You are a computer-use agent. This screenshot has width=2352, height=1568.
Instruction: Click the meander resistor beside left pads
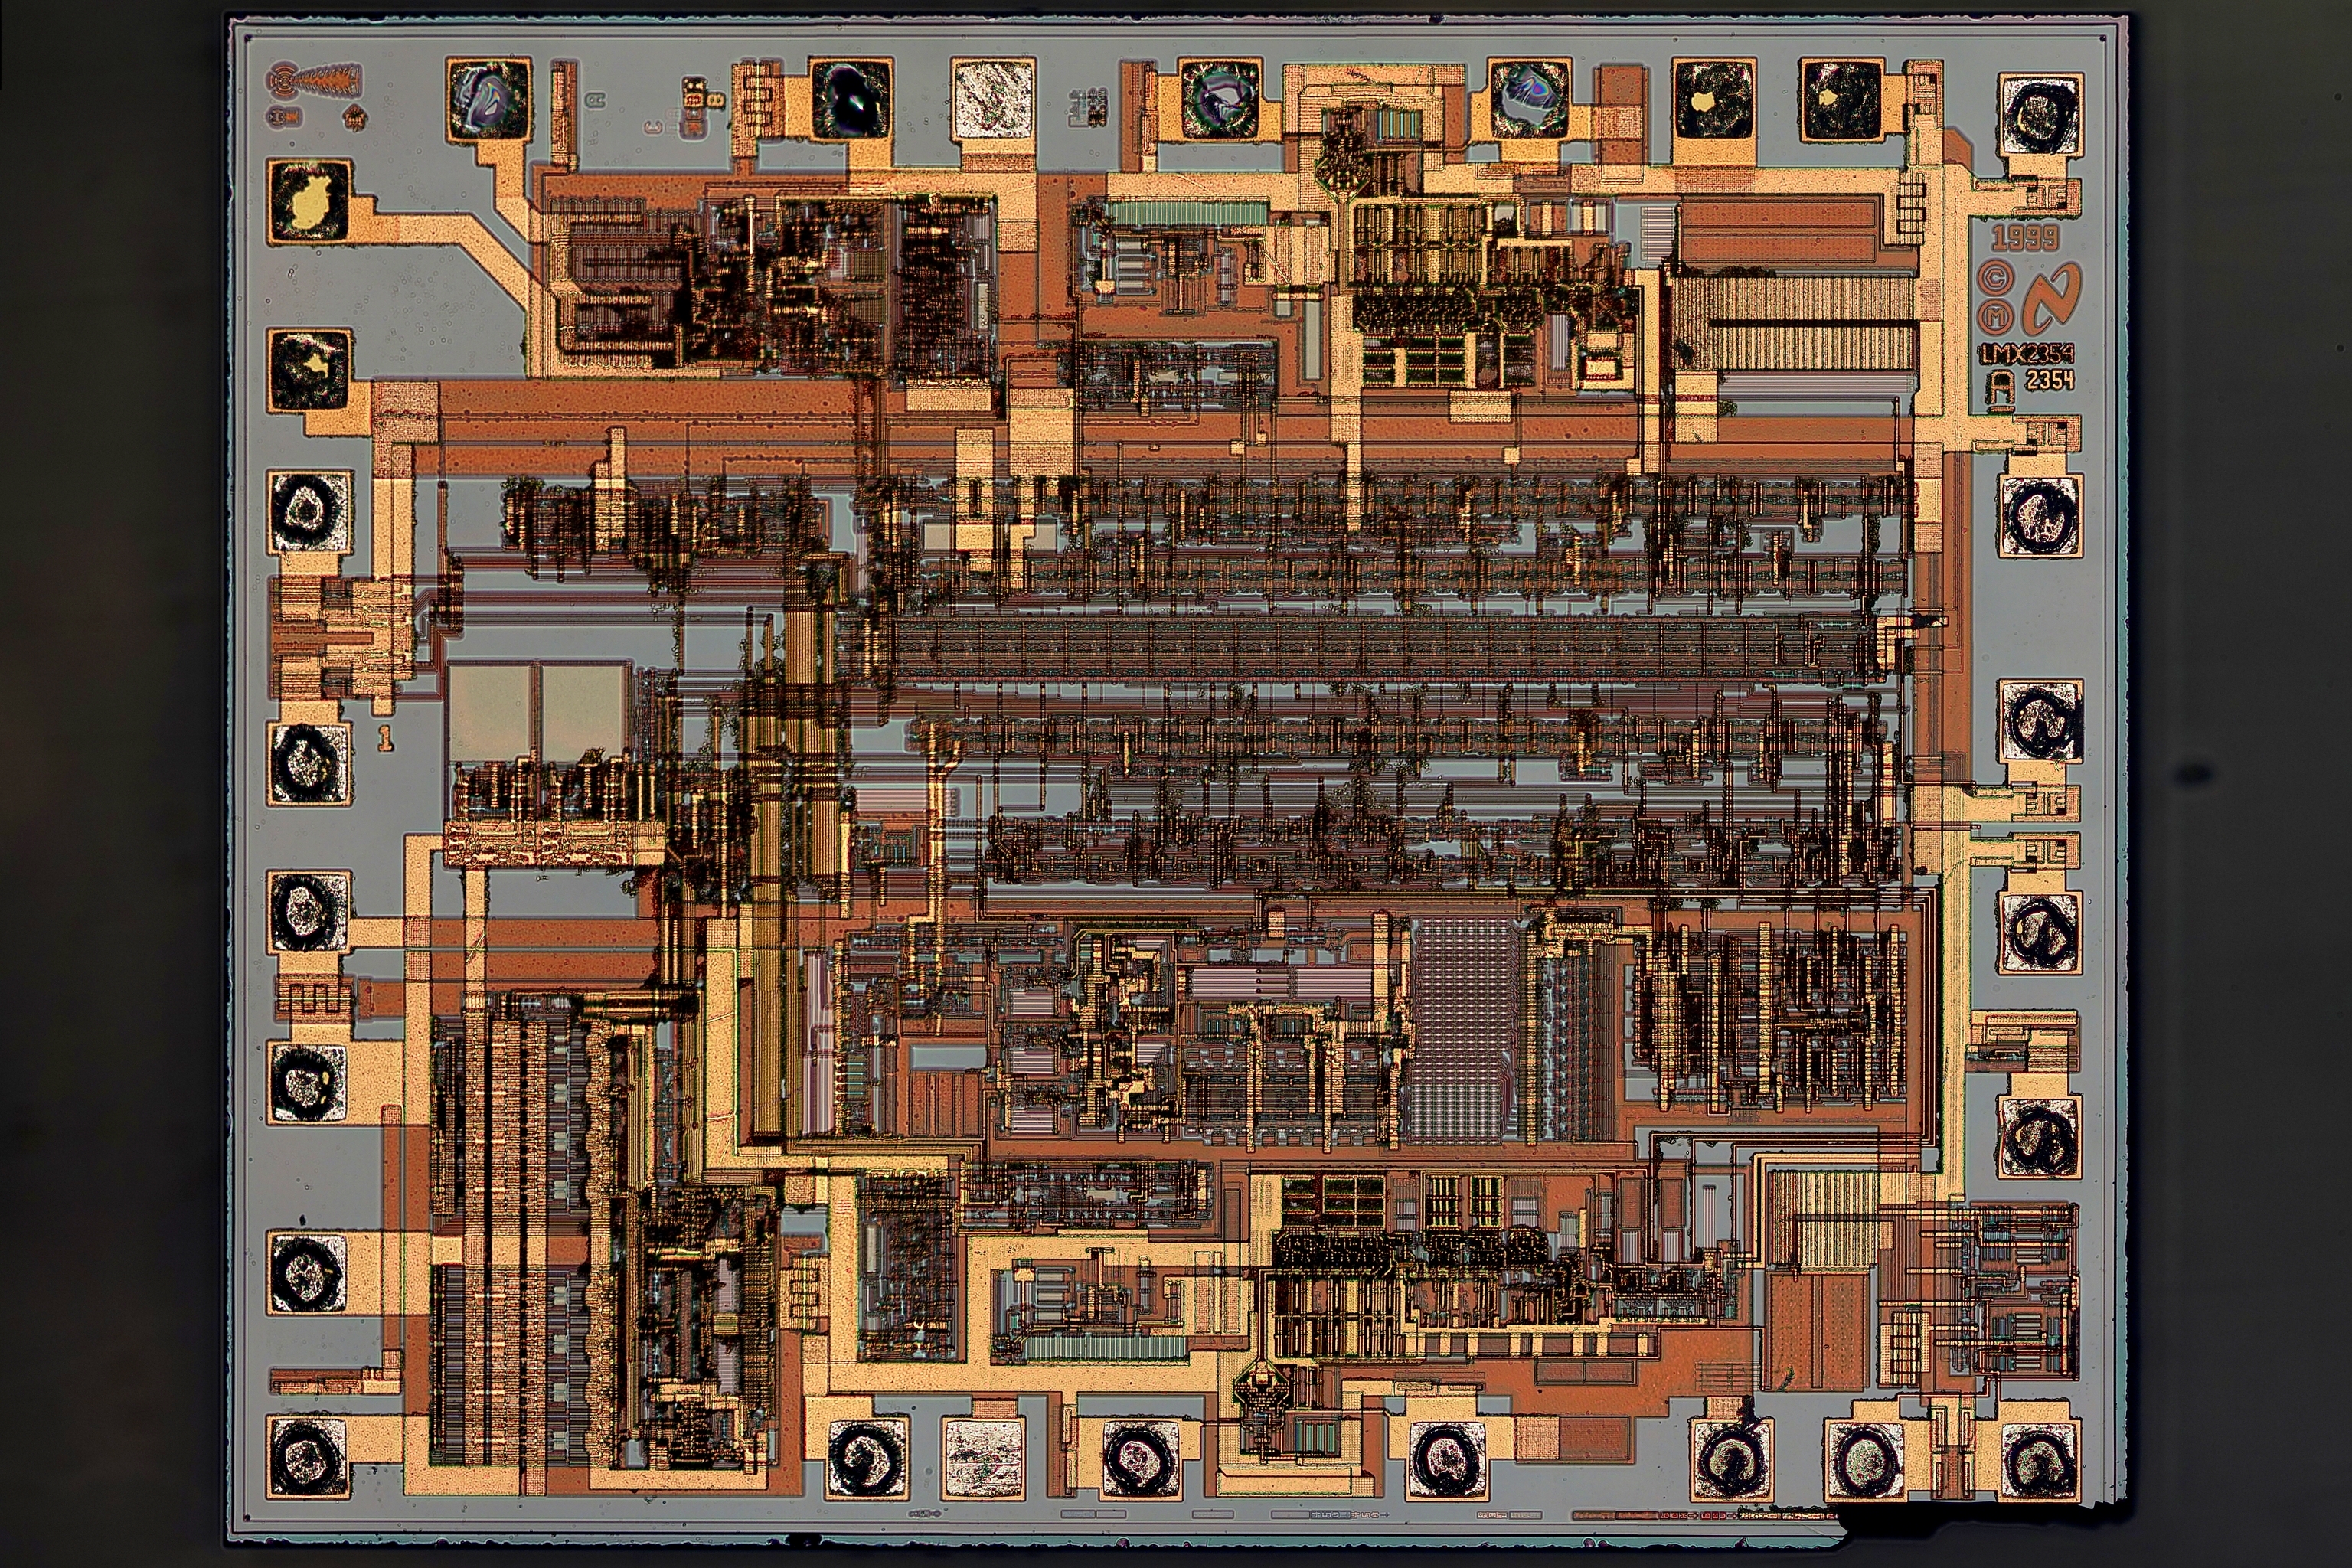coord(315,997)
